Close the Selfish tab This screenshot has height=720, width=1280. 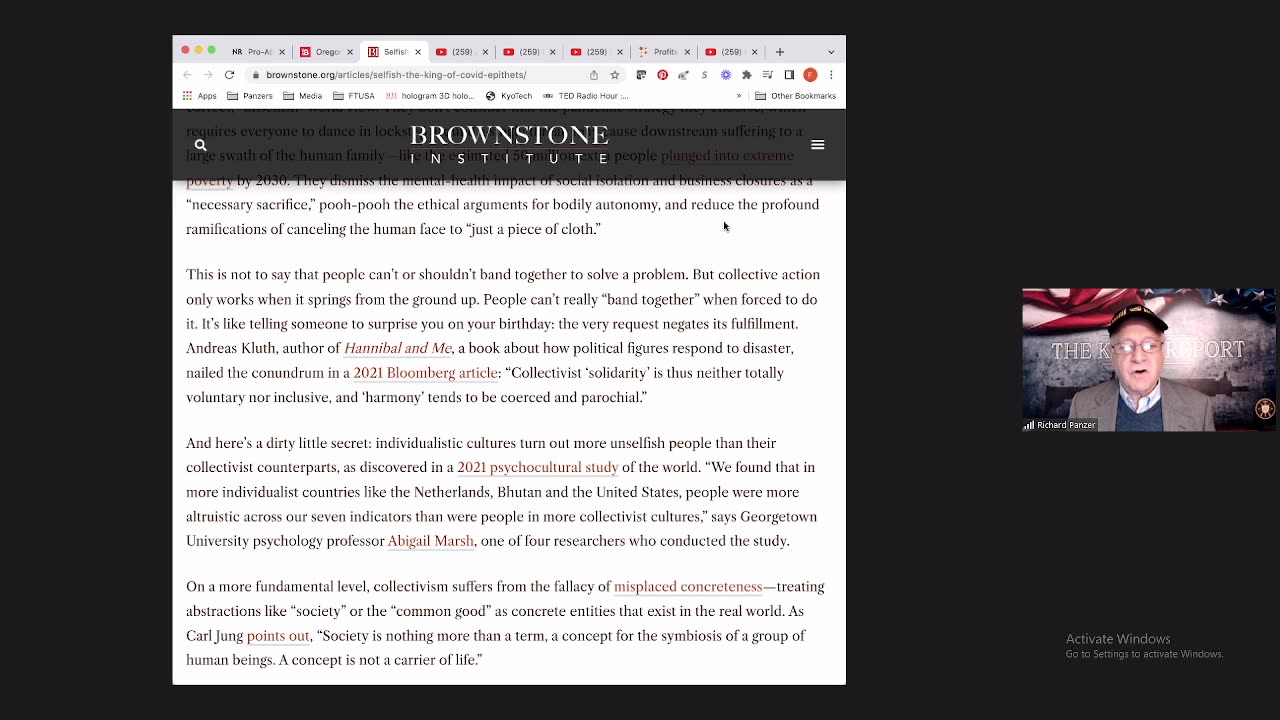click(x=418, y=52)
